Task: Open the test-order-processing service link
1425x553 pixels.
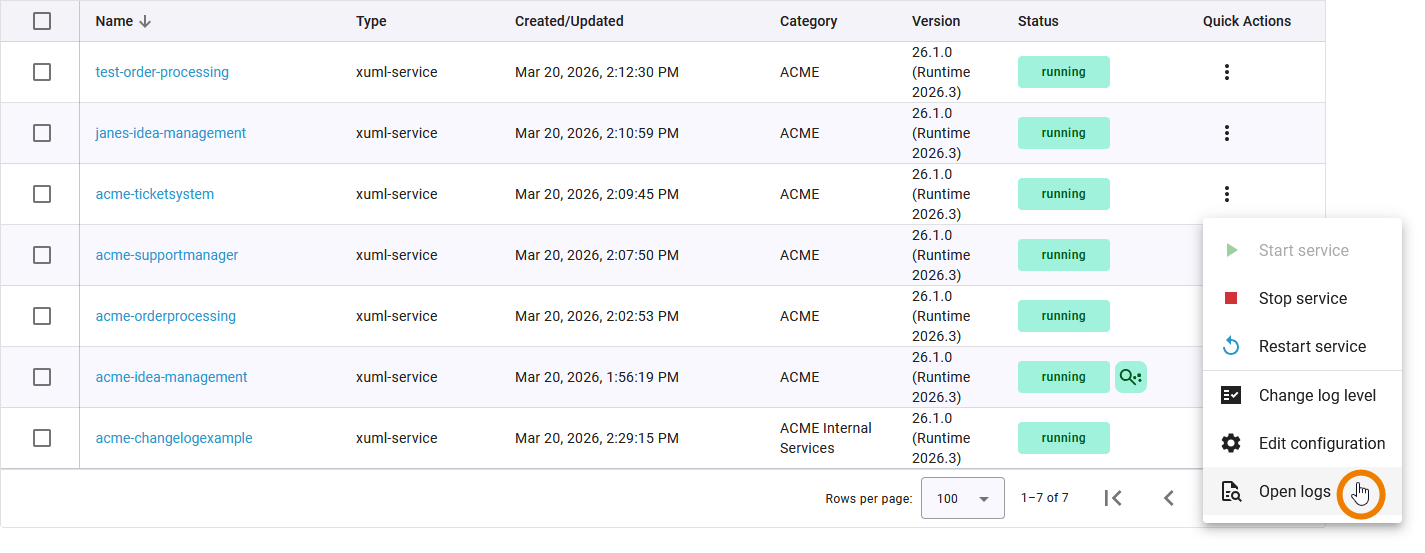Action: 162,72
